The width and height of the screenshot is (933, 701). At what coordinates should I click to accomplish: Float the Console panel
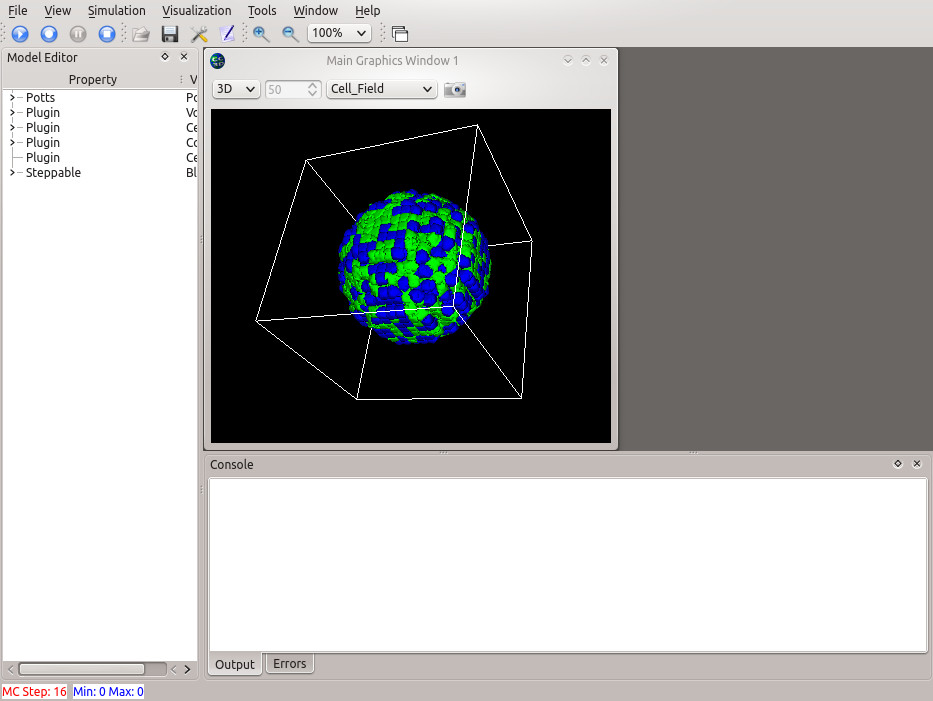coord(898,464)
